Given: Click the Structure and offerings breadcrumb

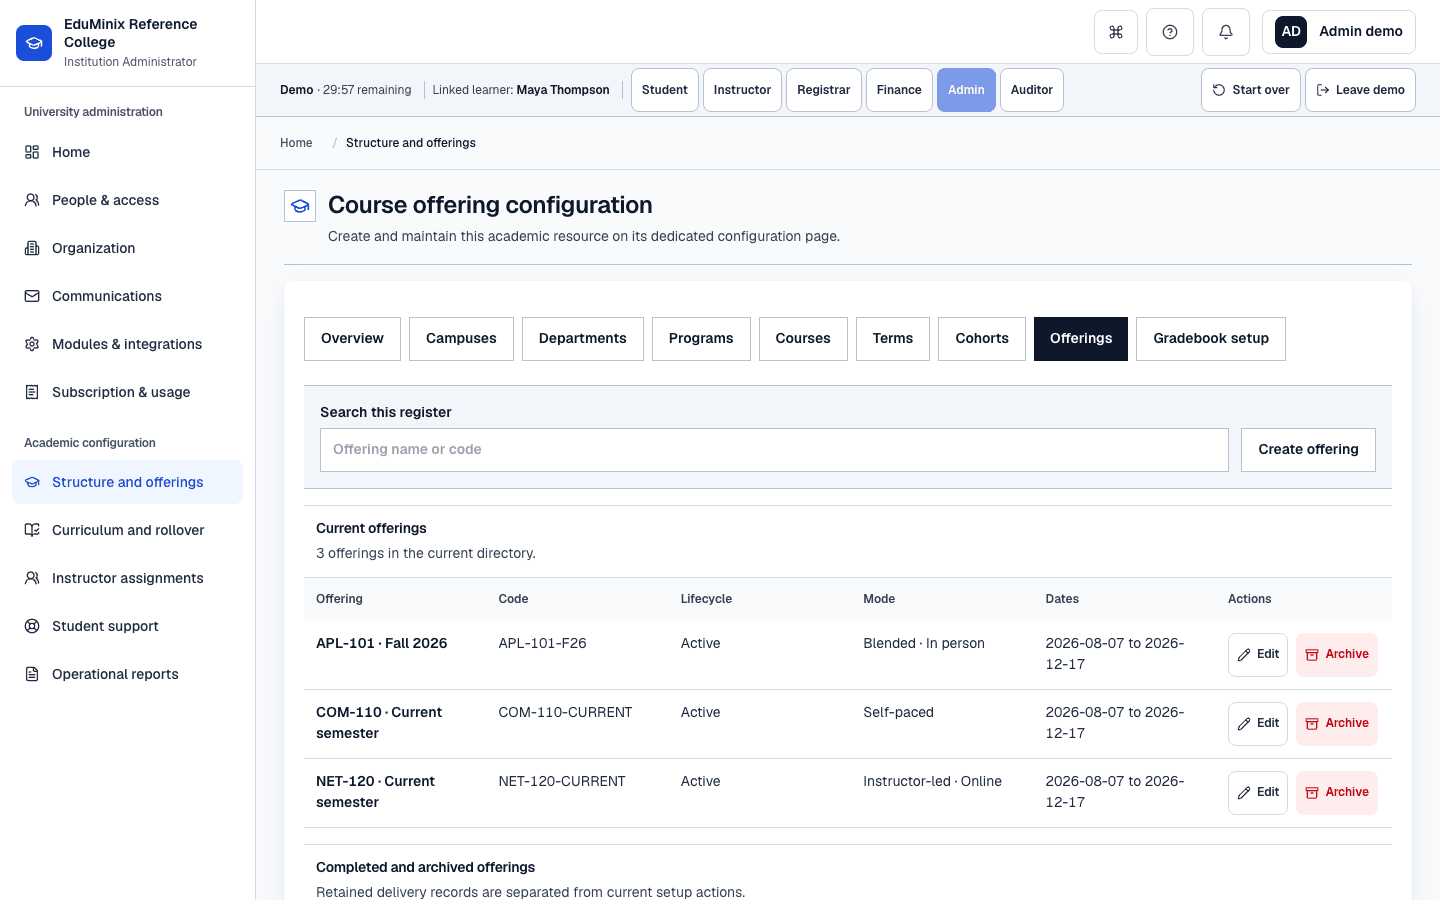Looking at the screenshot, I should coord(411,143).
